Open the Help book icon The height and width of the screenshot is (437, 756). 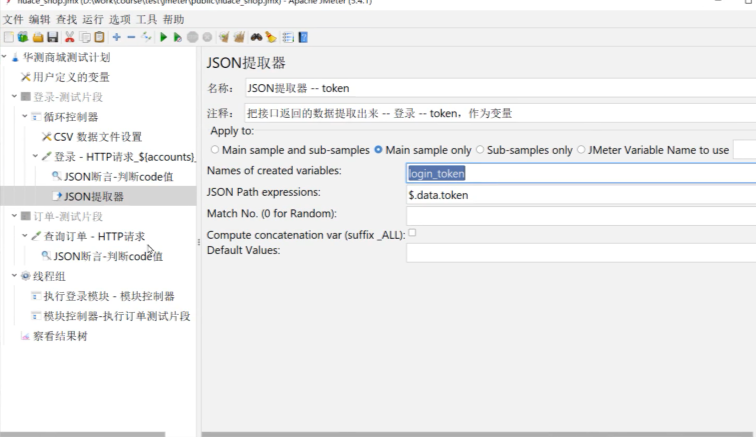pos(303,37)
